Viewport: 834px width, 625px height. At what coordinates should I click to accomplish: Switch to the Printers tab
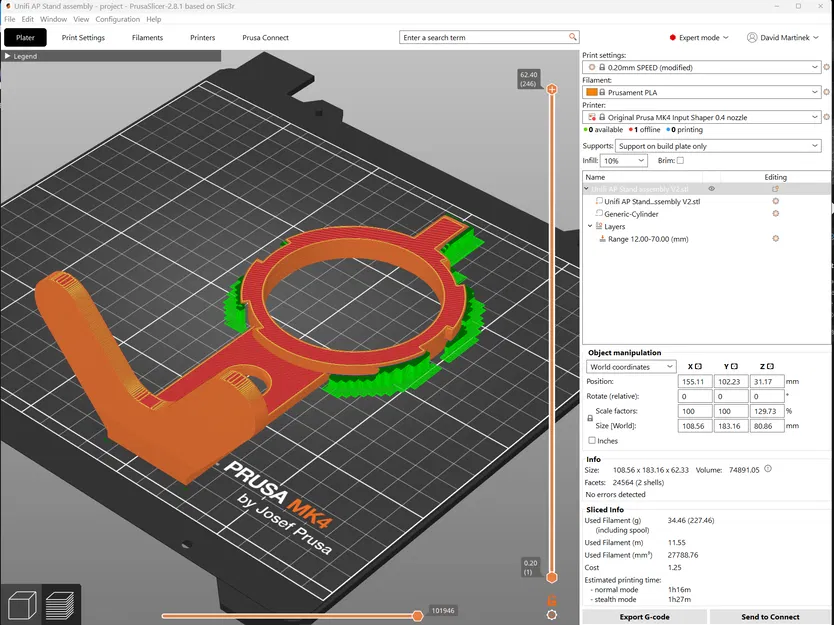click(203, 37)
